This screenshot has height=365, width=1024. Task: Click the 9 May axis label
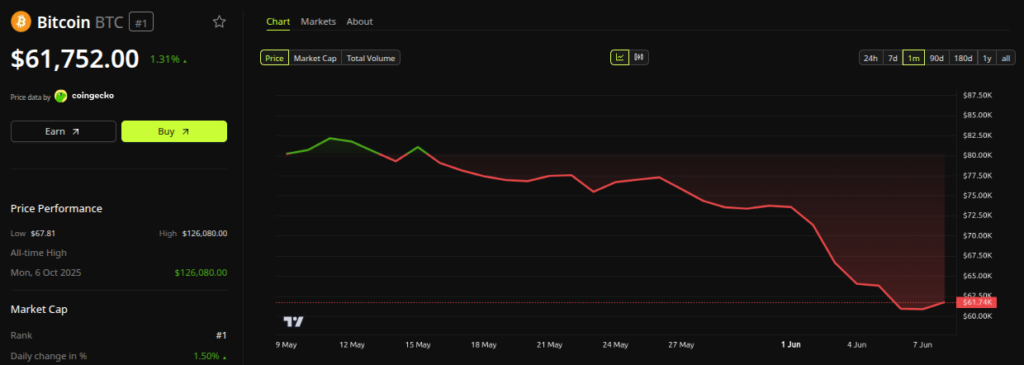[x=287, y=344]
